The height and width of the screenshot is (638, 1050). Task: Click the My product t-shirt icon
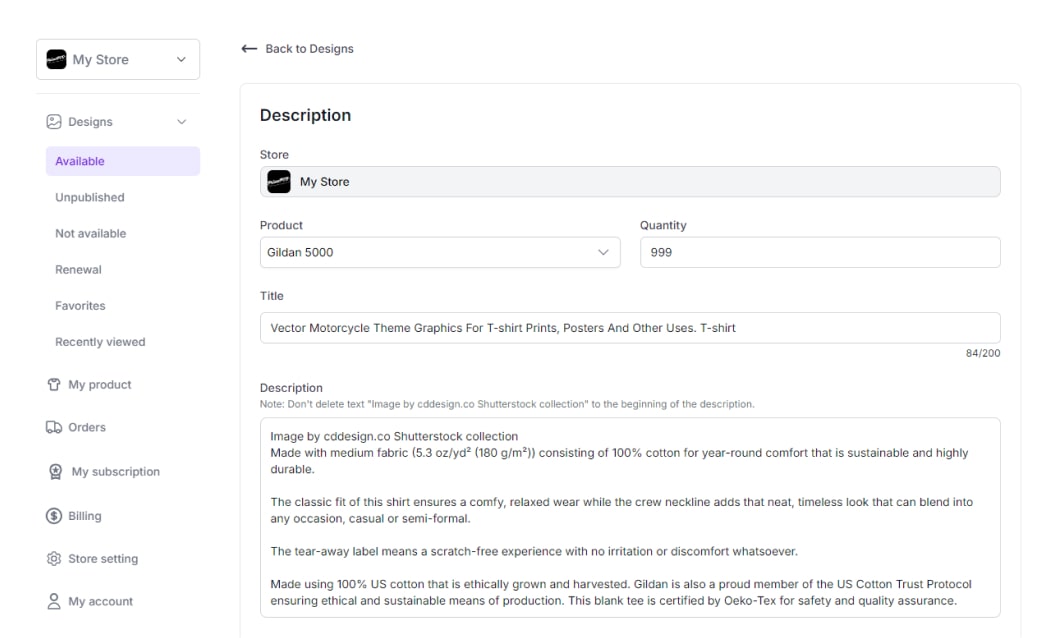[54, 385]
